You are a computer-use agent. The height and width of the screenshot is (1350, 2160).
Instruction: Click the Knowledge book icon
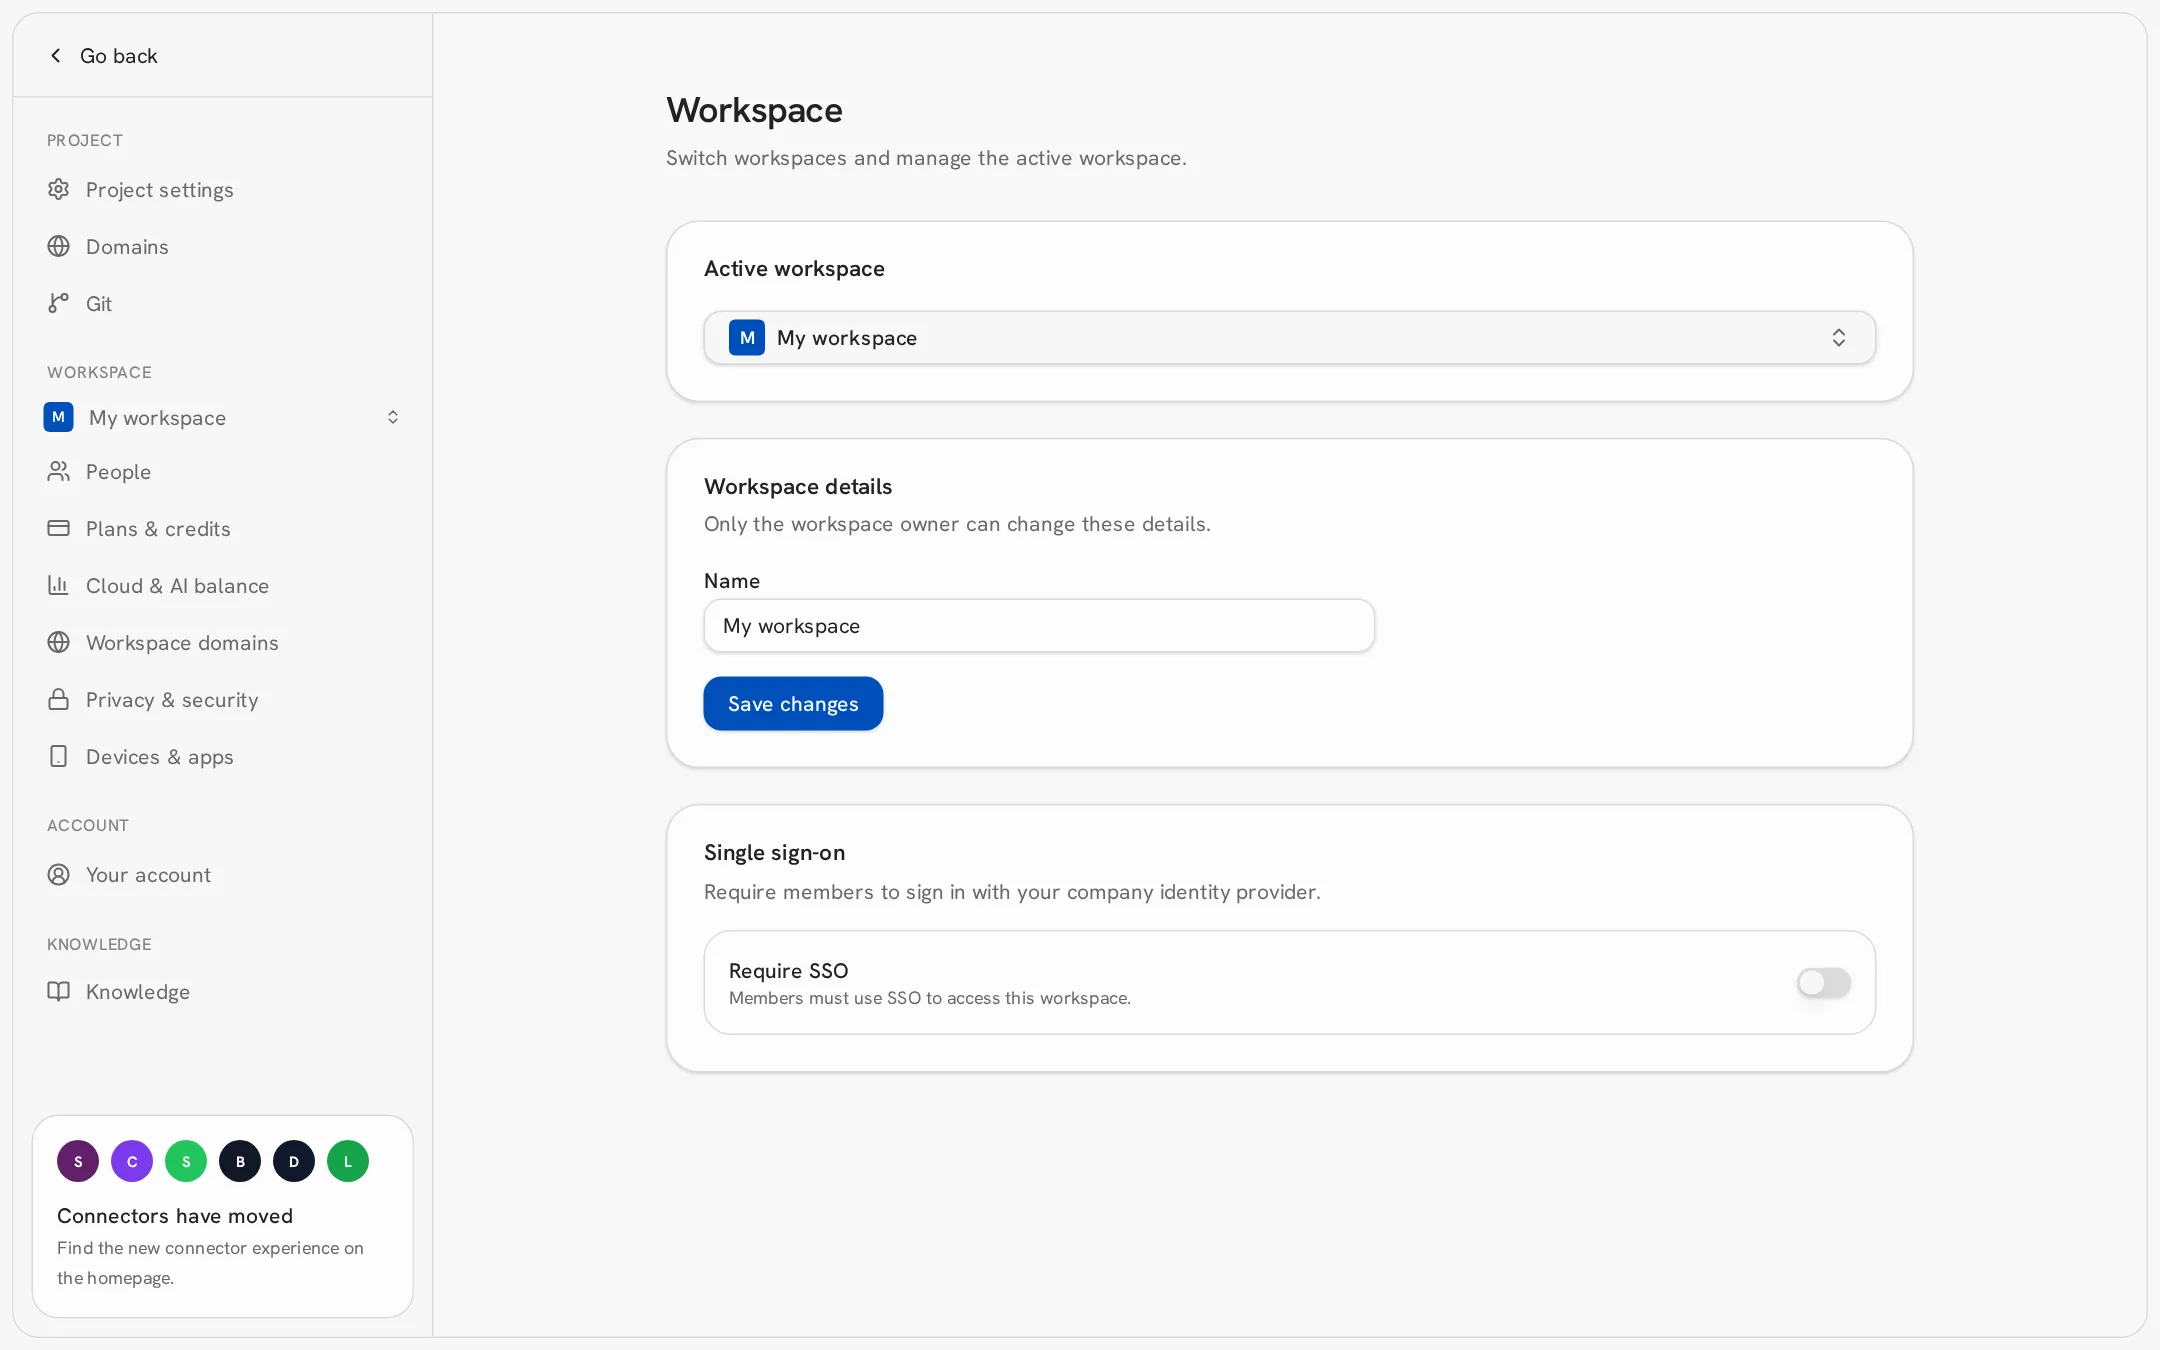(x=59, y=991)
